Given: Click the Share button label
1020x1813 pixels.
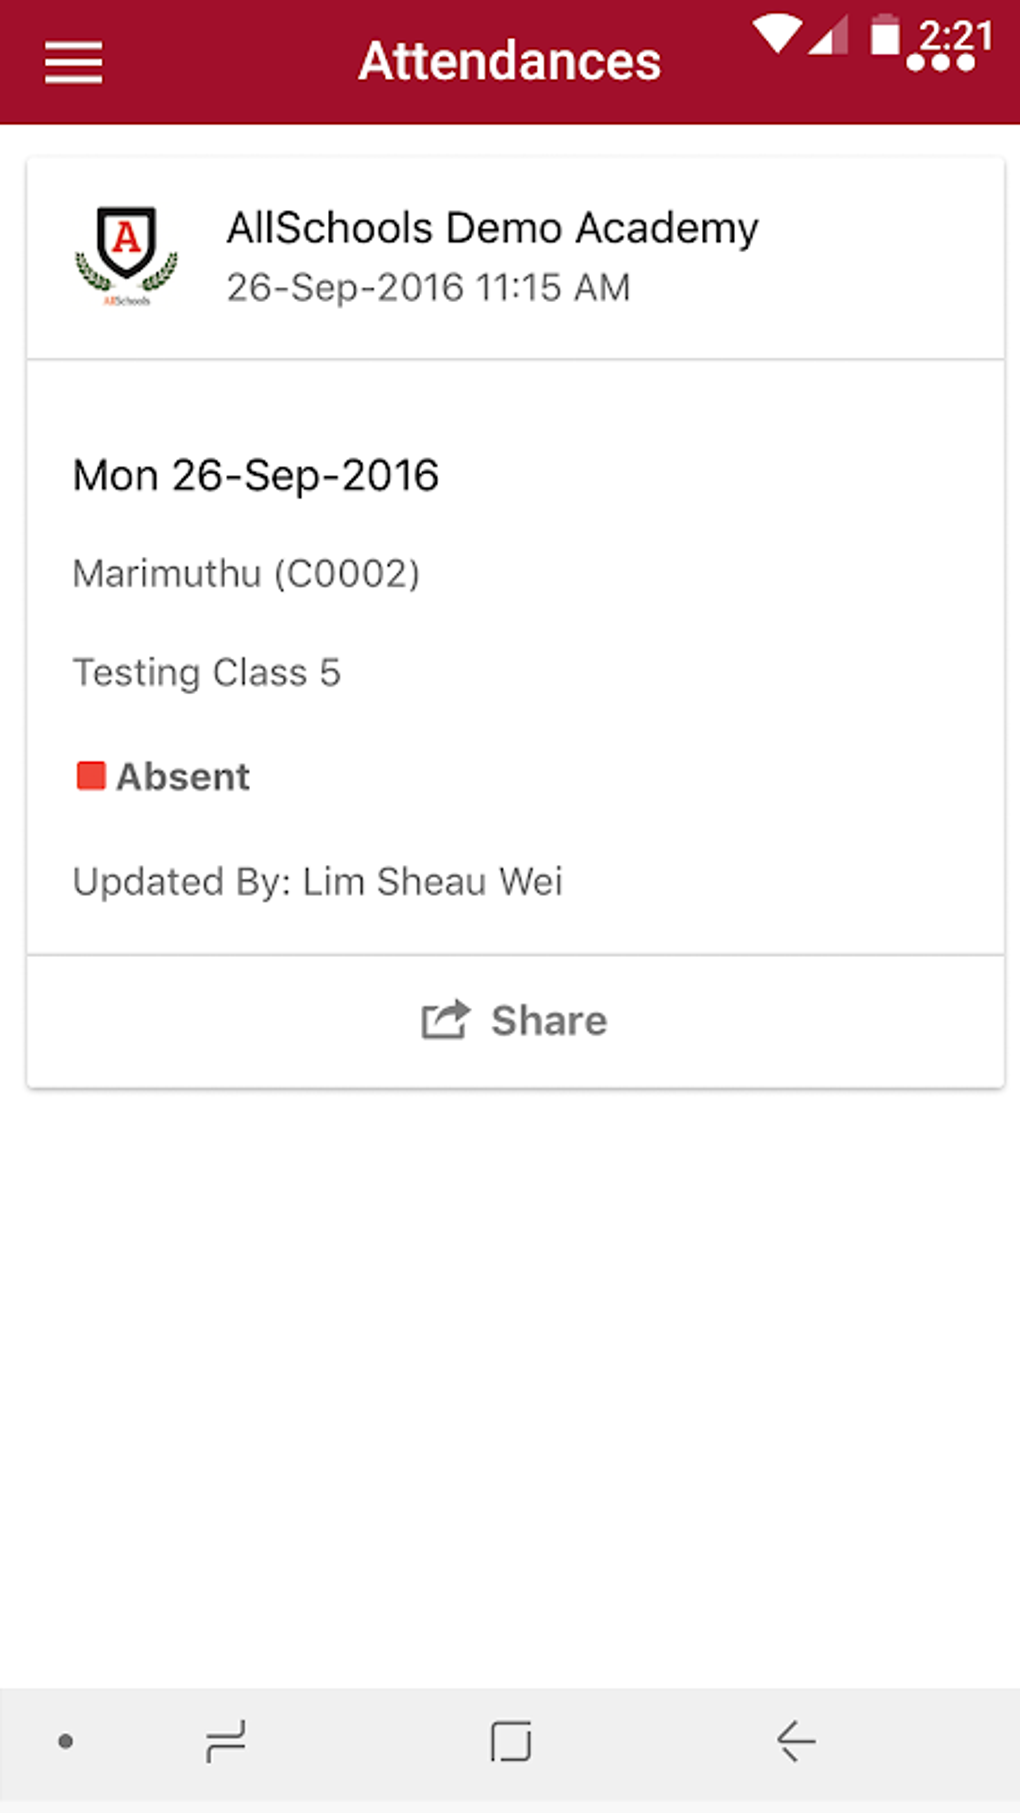Looking at the screenshot, I should (x=549, y=1020).
